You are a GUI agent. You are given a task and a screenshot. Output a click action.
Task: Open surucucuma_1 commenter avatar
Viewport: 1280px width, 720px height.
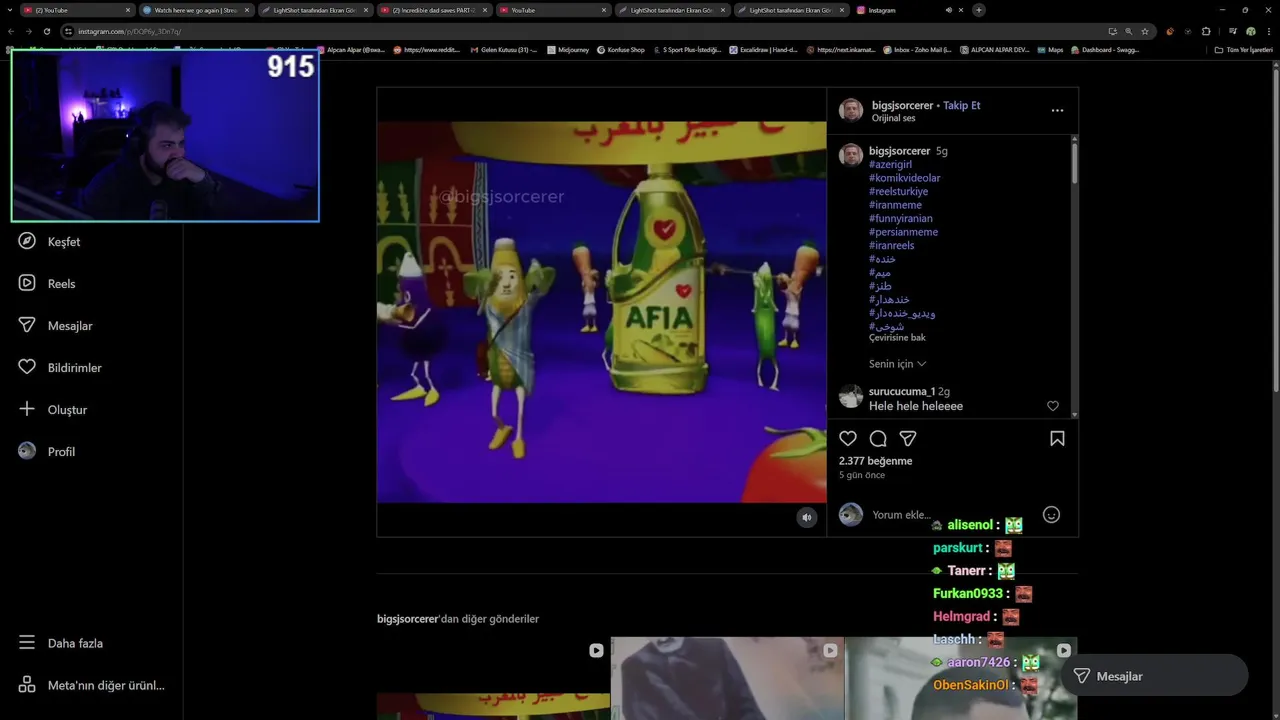(851, 397)
